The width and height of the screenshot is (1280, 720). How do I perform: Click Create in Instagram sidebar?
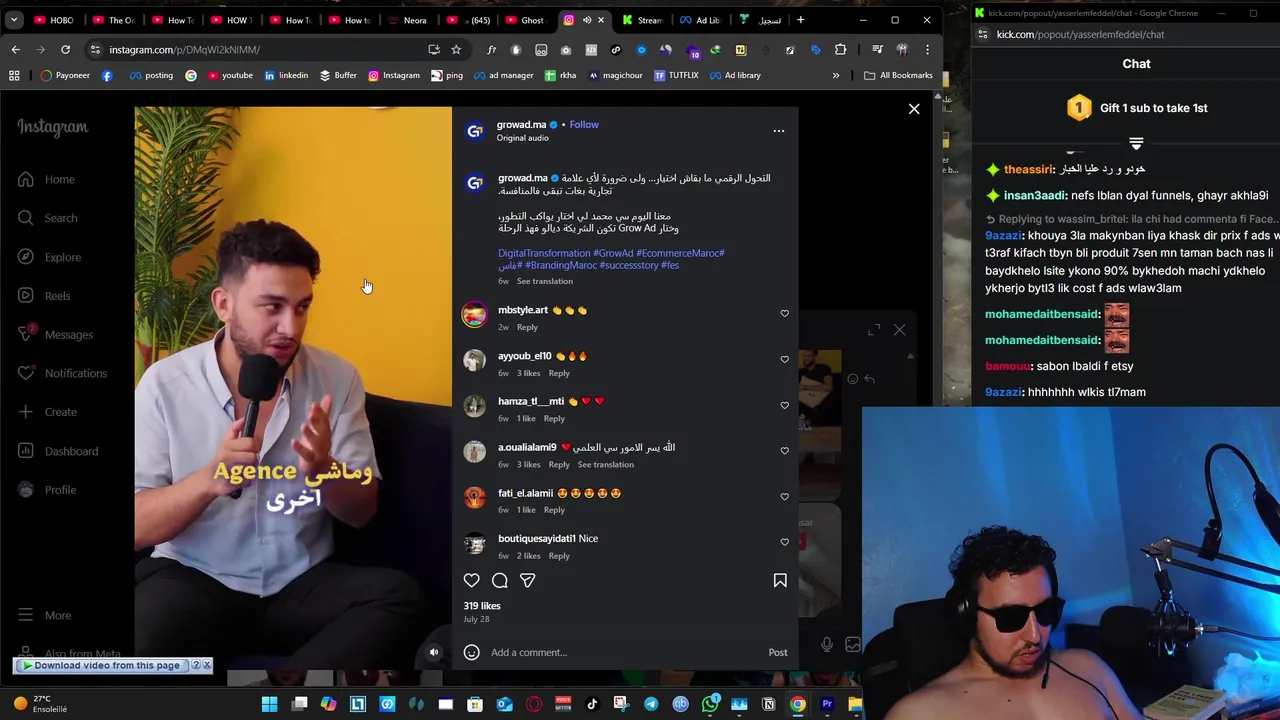pyautogui.click(x=47, y=412)
